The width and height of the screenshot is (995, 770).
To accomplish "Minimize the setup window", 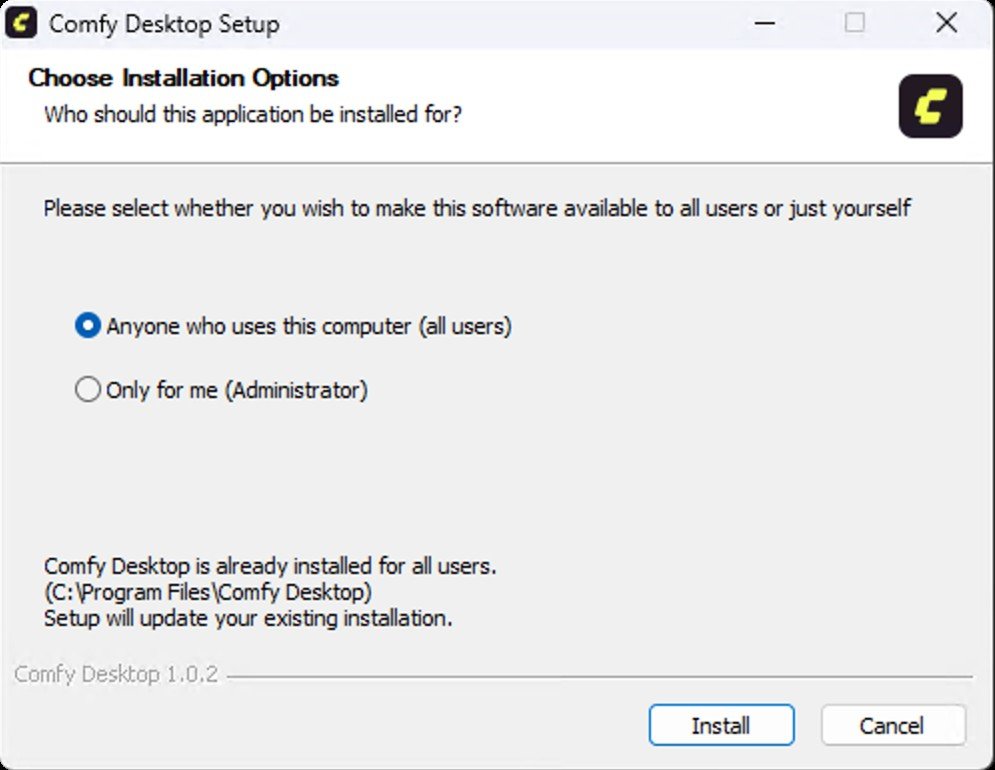I will click(765, 23).
